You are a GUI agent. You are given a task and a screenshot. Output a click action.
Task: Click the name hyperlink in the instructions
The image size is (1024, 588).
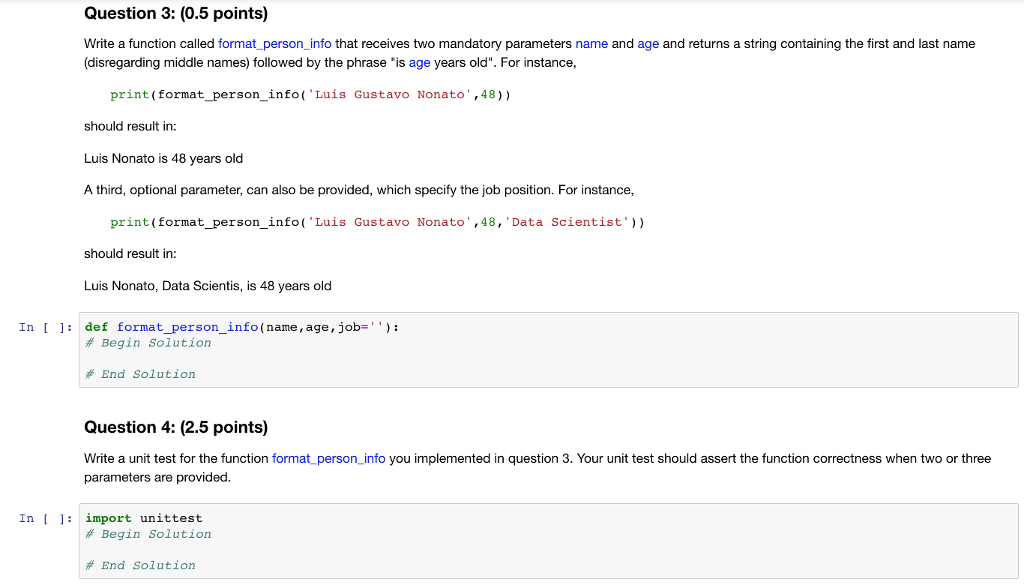click(x=592, y=44)
